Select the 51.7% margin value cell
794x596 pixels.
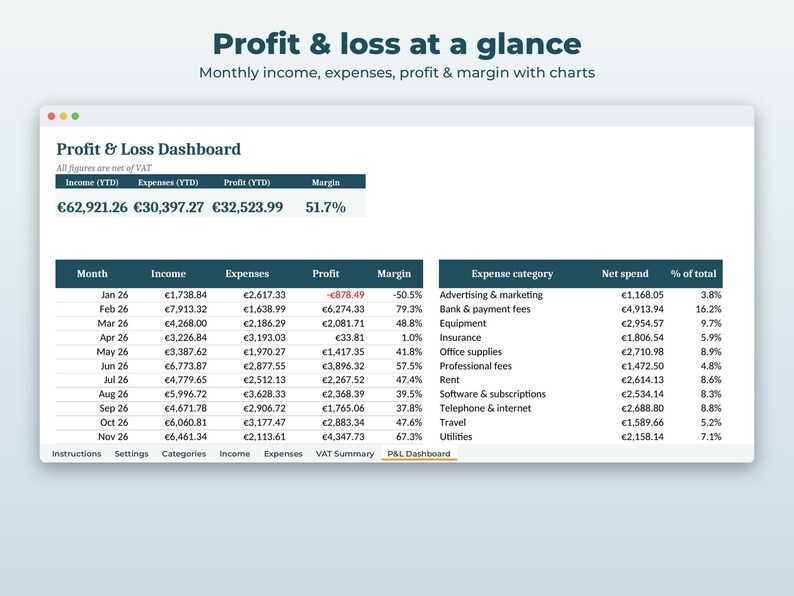tap(326, 207)
